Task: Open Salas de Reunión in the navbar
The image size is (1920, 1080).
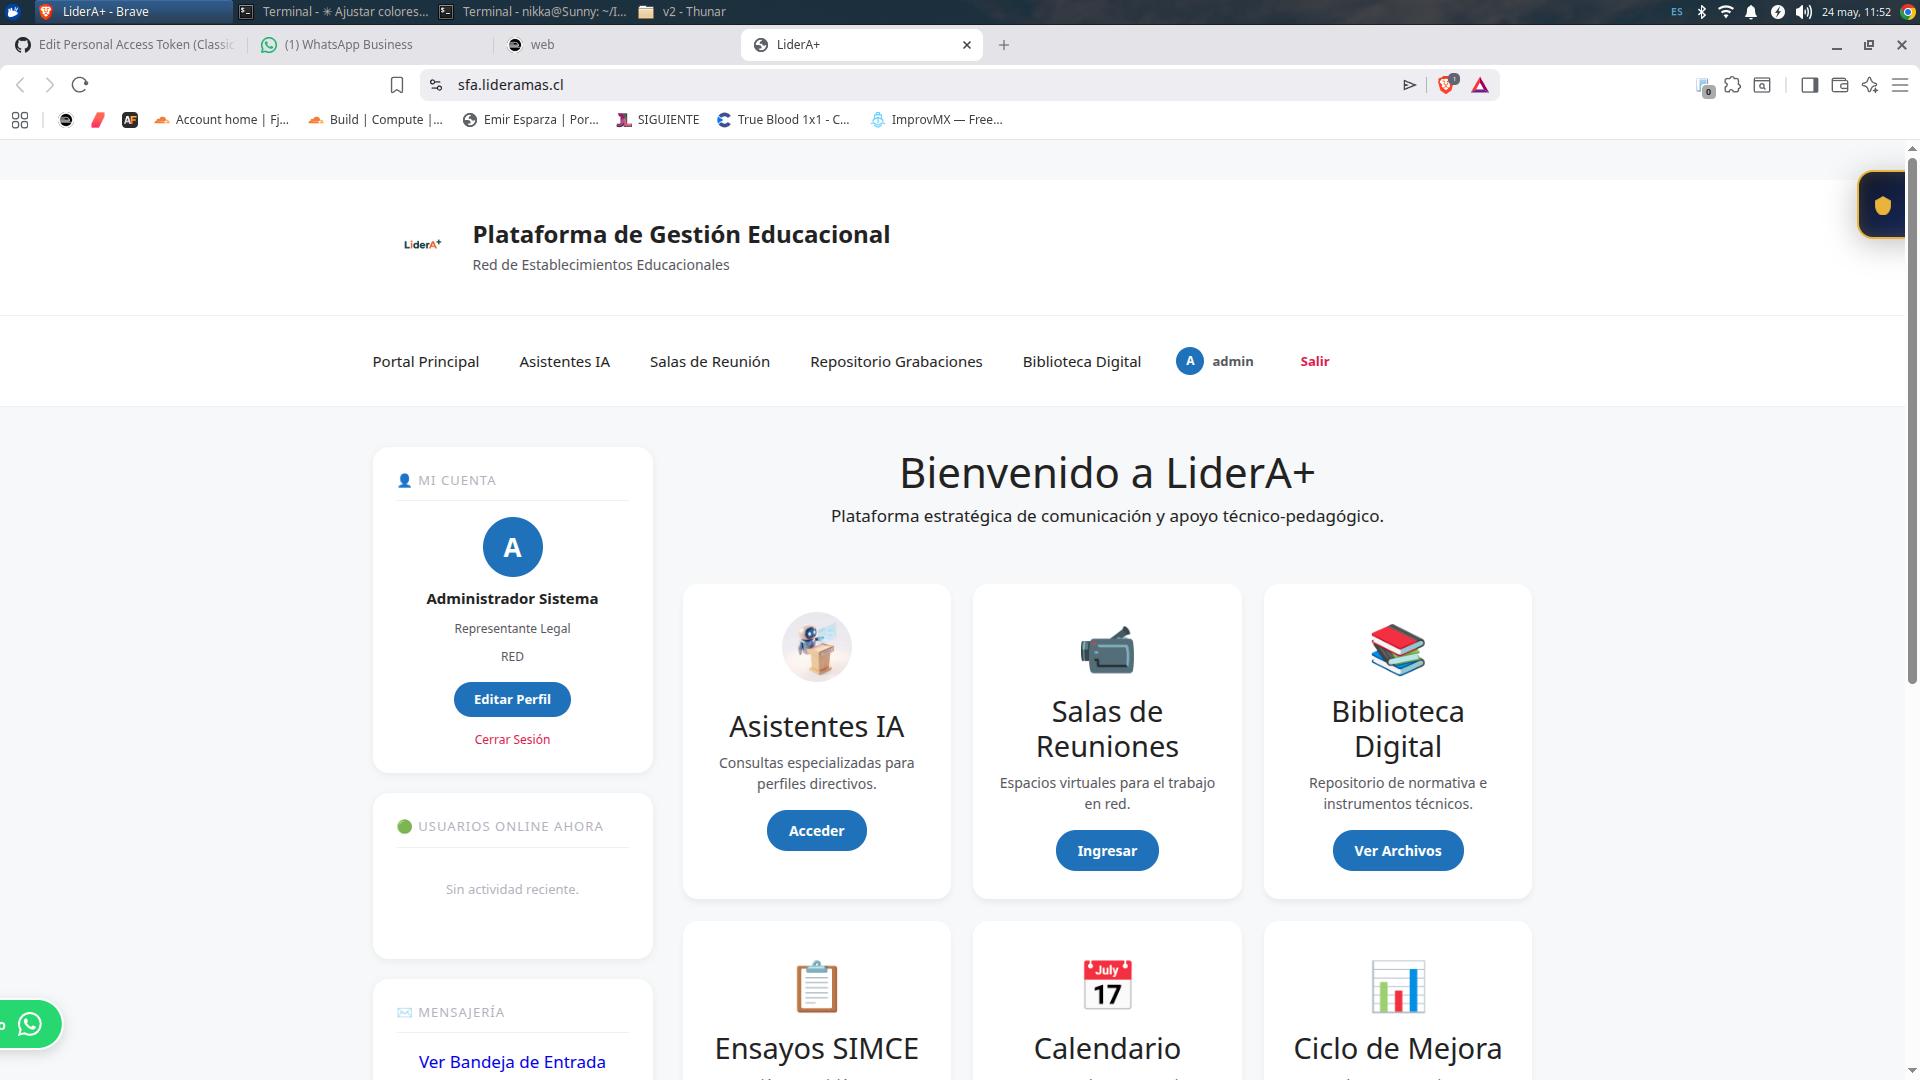Action: [x=710, y=362]
